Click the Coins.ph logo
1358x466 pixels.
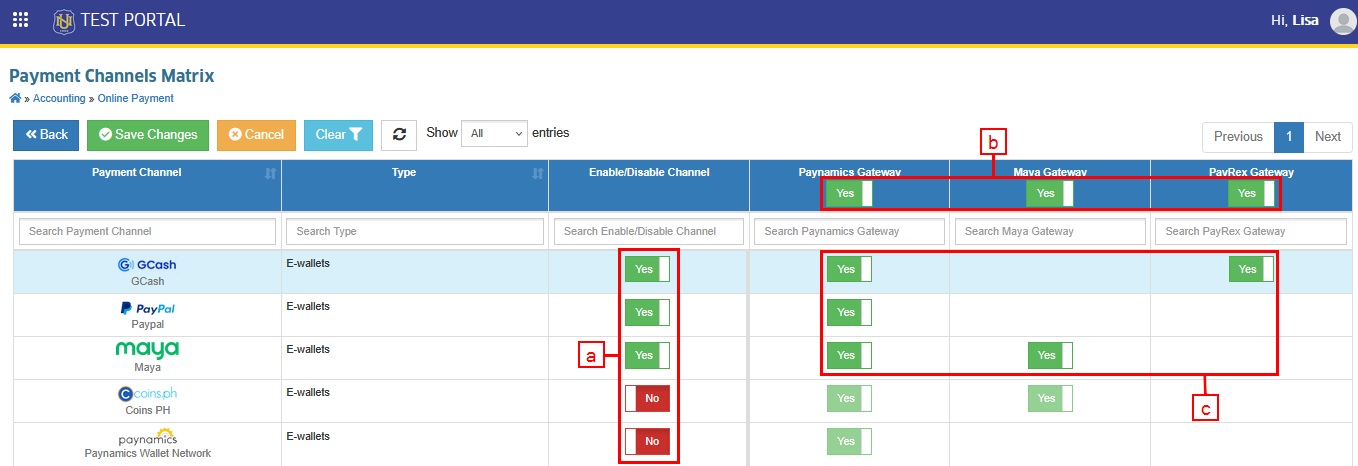[x=147, y=394]
